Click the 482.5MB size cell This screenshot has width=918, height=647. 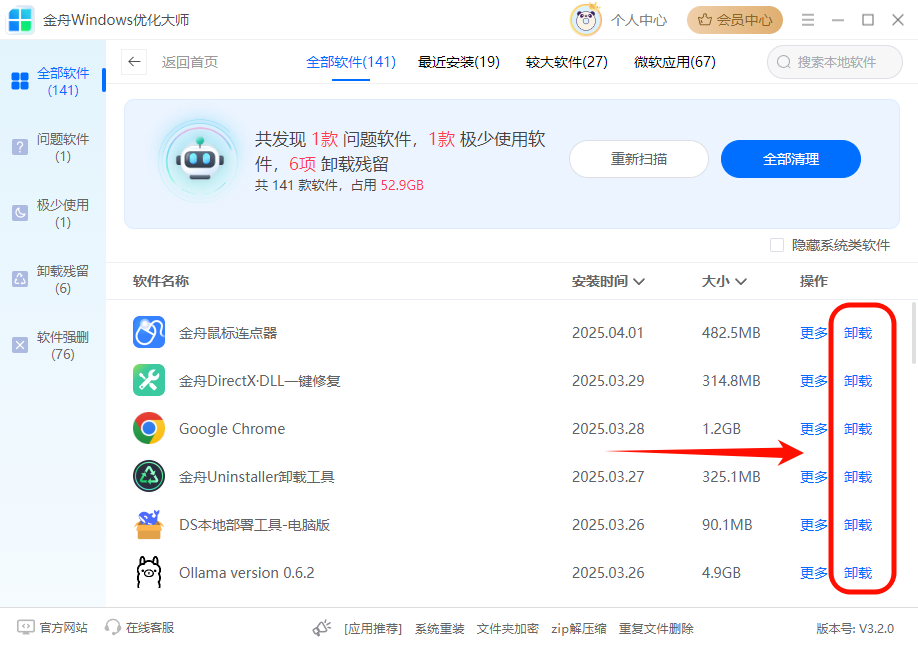click(x=731, y=333)
